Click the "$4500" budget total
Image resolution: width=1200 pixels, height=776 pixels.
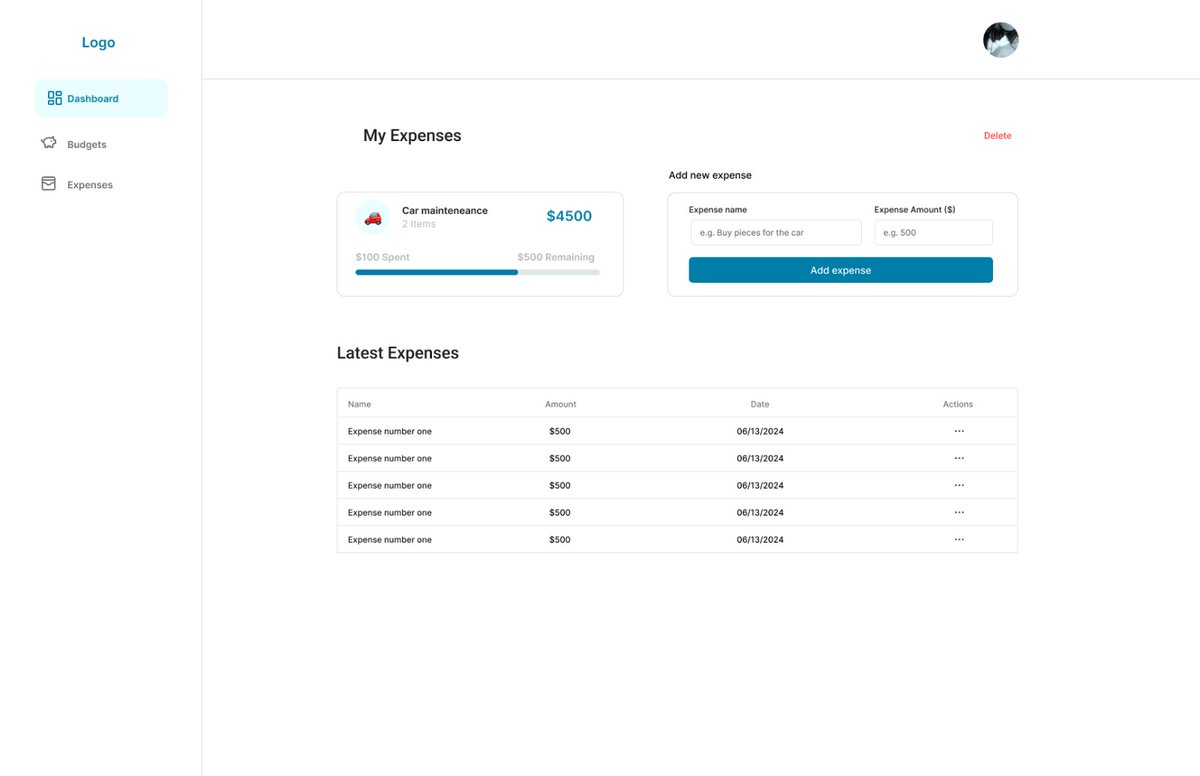(569, 216)
